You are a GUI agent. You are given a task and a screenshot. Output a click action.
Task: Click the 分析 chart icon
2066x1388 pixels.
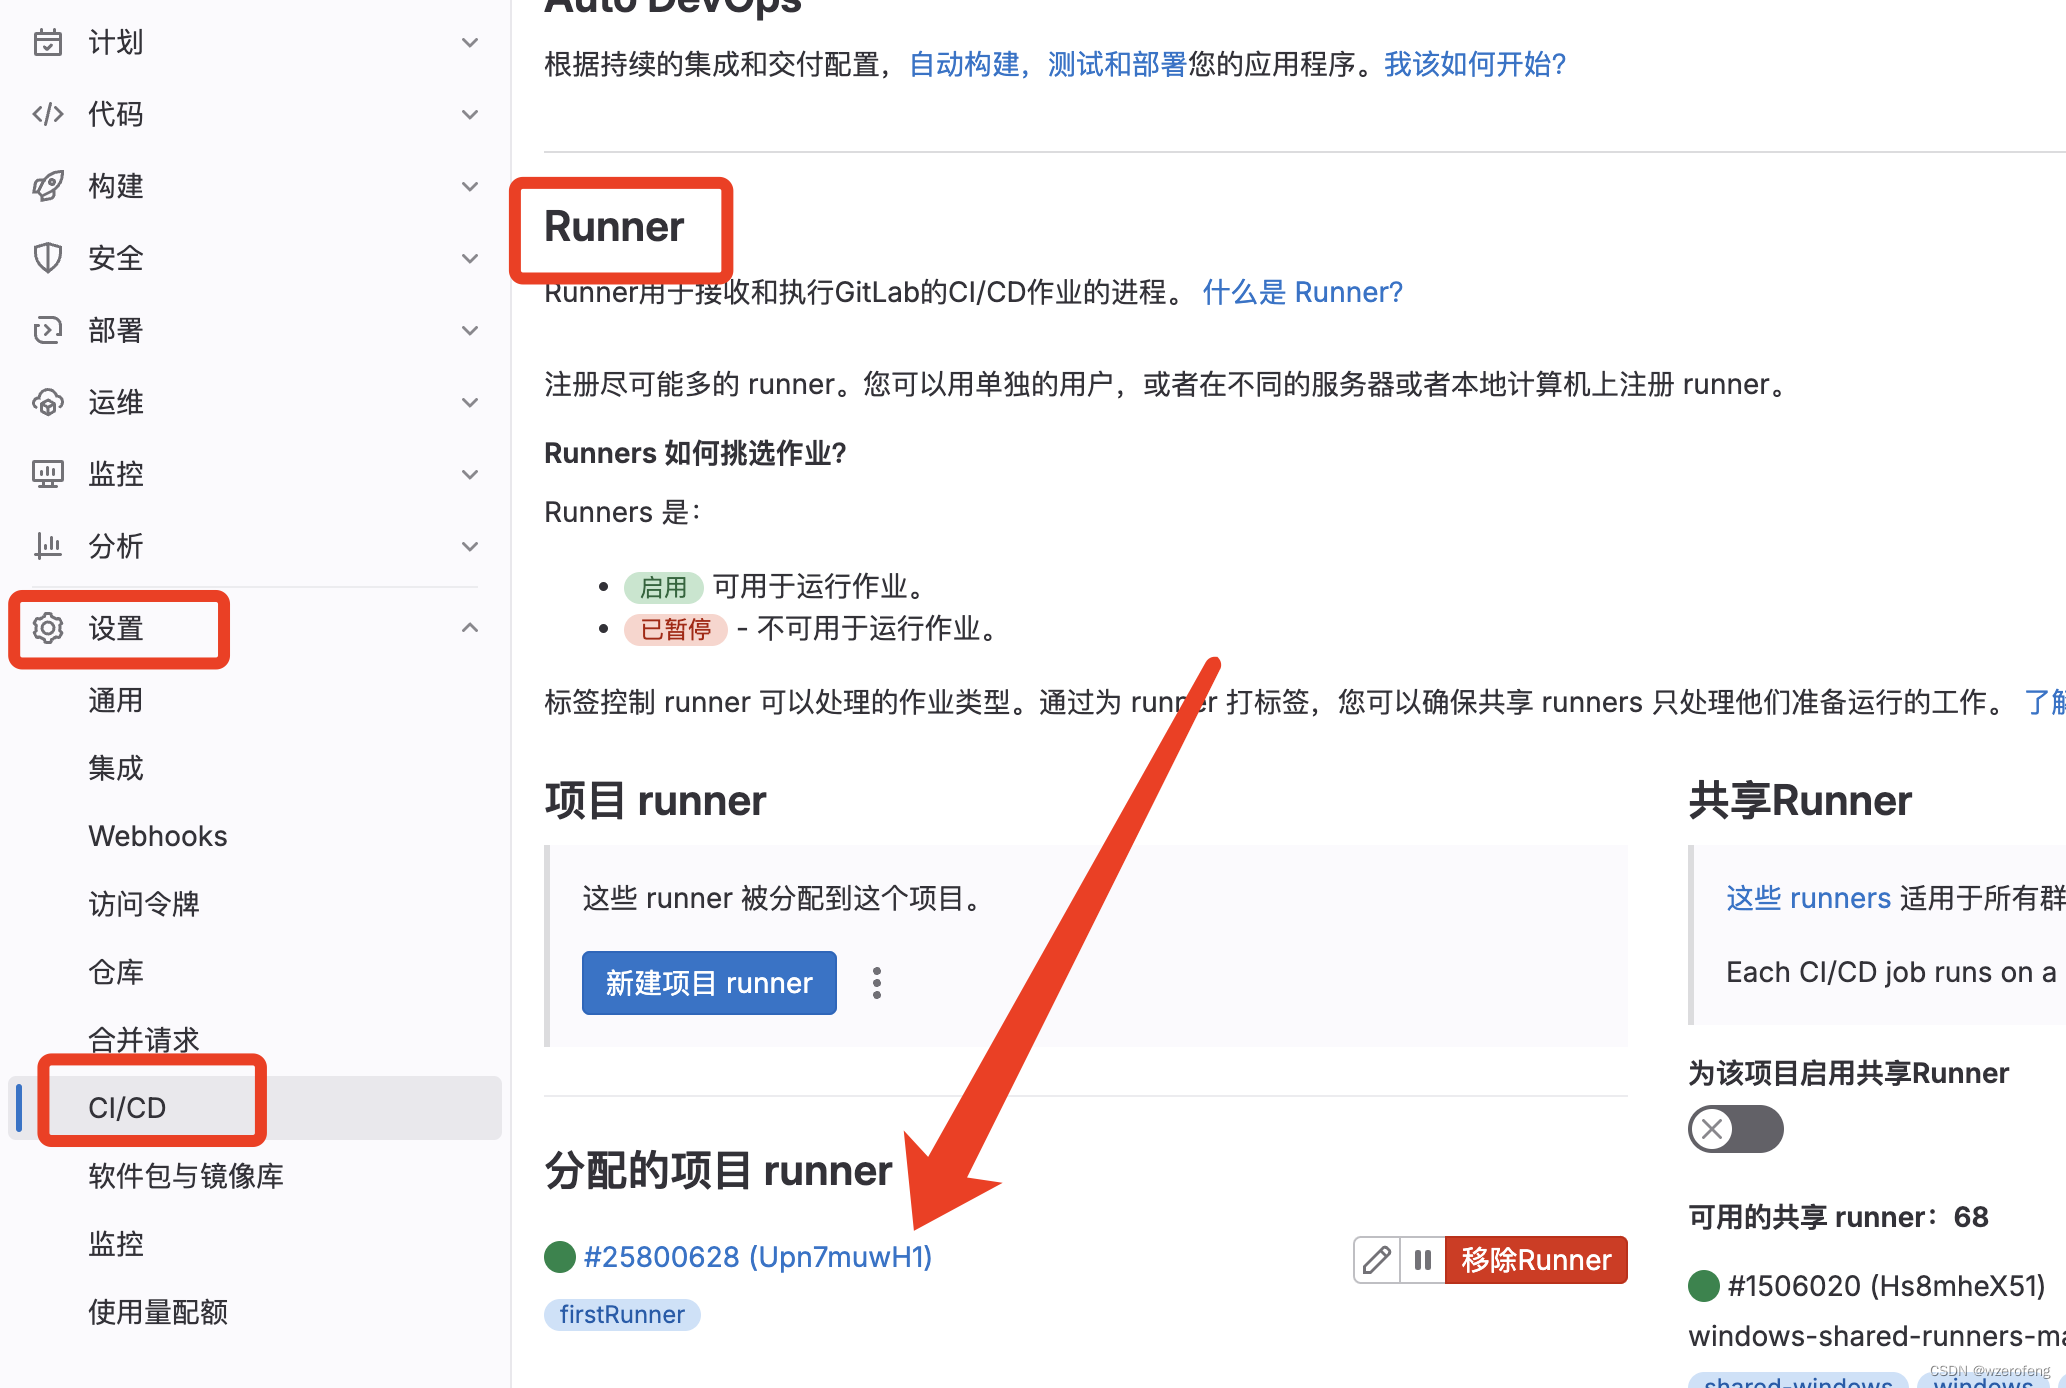point(47,546)
